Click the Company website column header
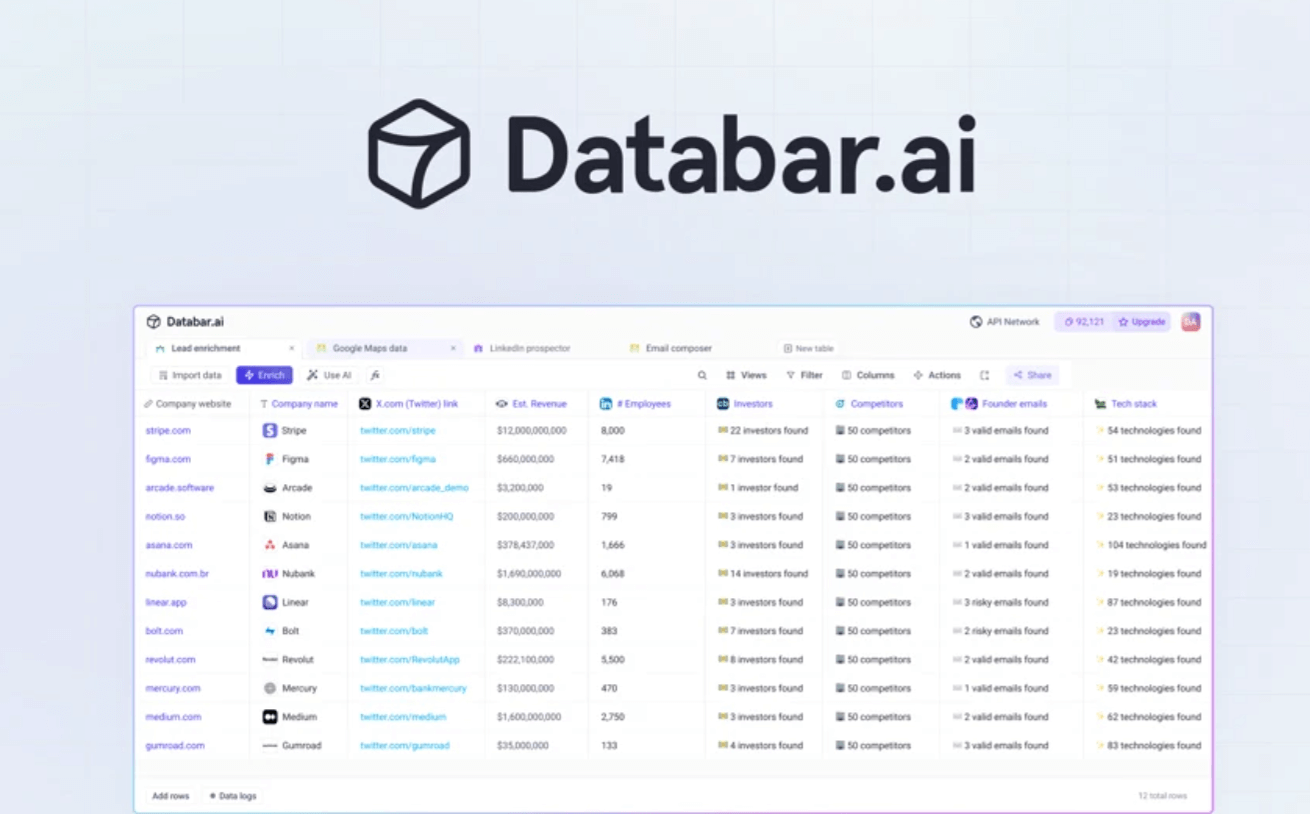The image size is (1310, 814). pyautogui.click(x=187, y=404)
